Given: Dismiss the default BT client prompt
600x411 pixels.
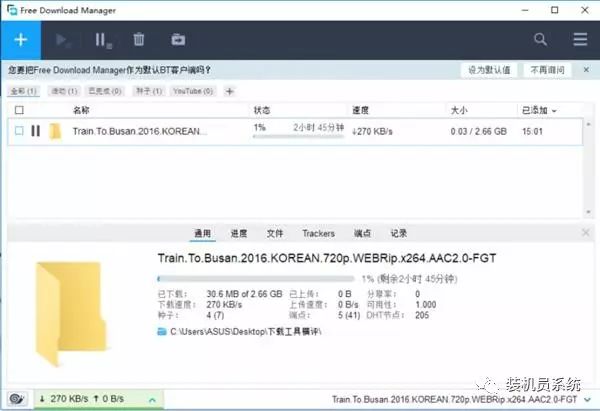Looking at the screenshot, I should click(x=586, y=70).
